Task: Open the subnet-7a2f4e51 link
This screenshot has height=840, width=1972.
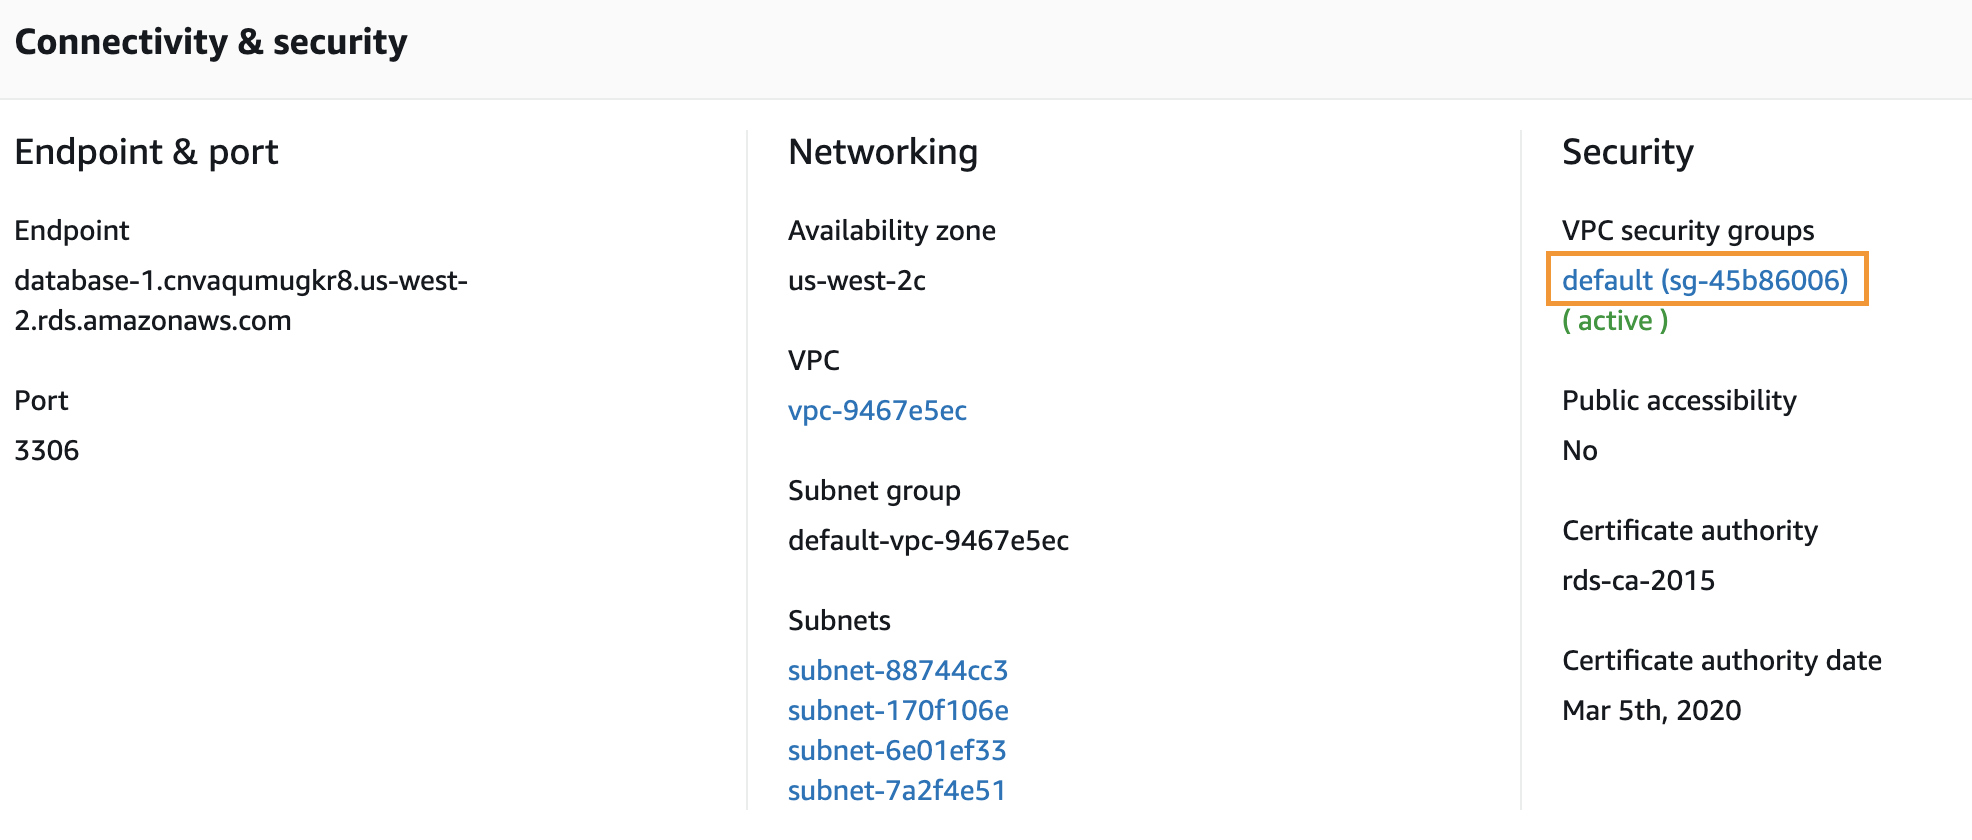Action: point(897,790)
